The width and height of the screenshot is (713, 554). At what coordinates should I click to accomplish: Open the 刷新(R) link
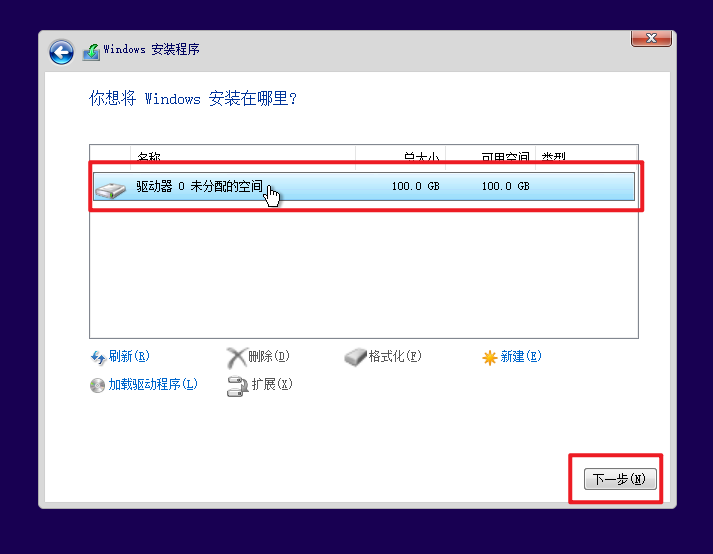(x=129, y=357)
